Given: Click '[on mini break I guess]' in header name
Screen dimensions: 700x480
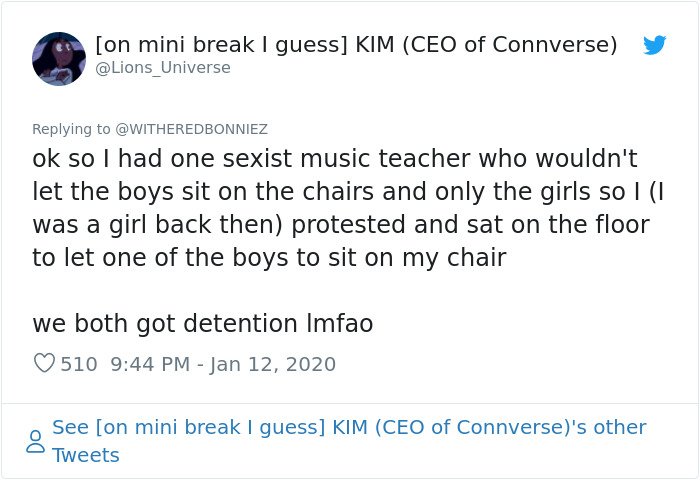Looking at the screenshot, I should (x=221, y=45).
